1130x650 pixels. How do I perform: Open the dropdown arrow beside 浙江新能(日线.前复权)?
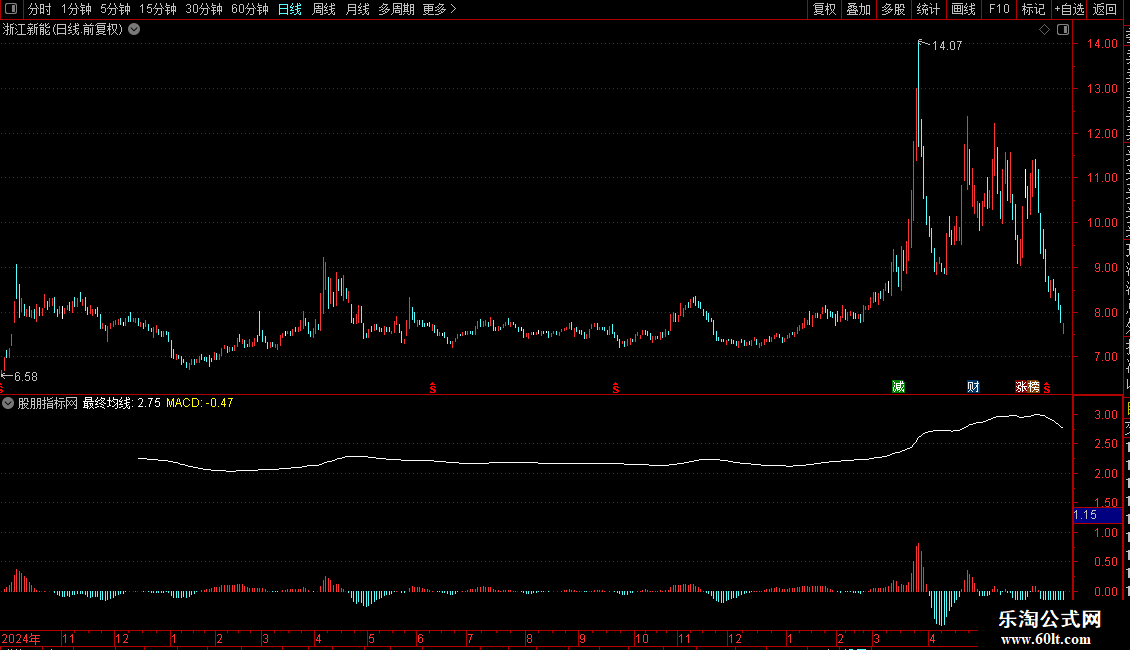[134, 30]
